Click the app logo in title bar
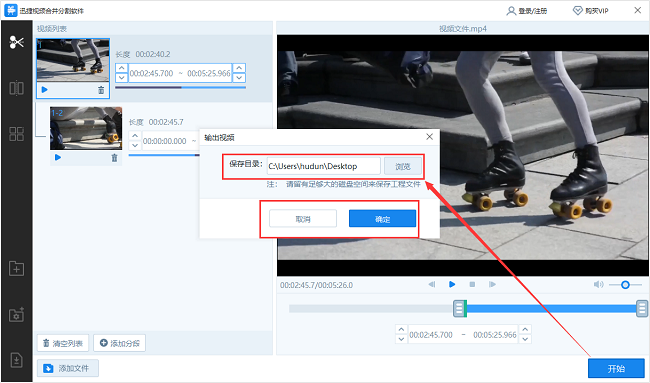This screenshot has height=383, width=650. click(11, 10)
